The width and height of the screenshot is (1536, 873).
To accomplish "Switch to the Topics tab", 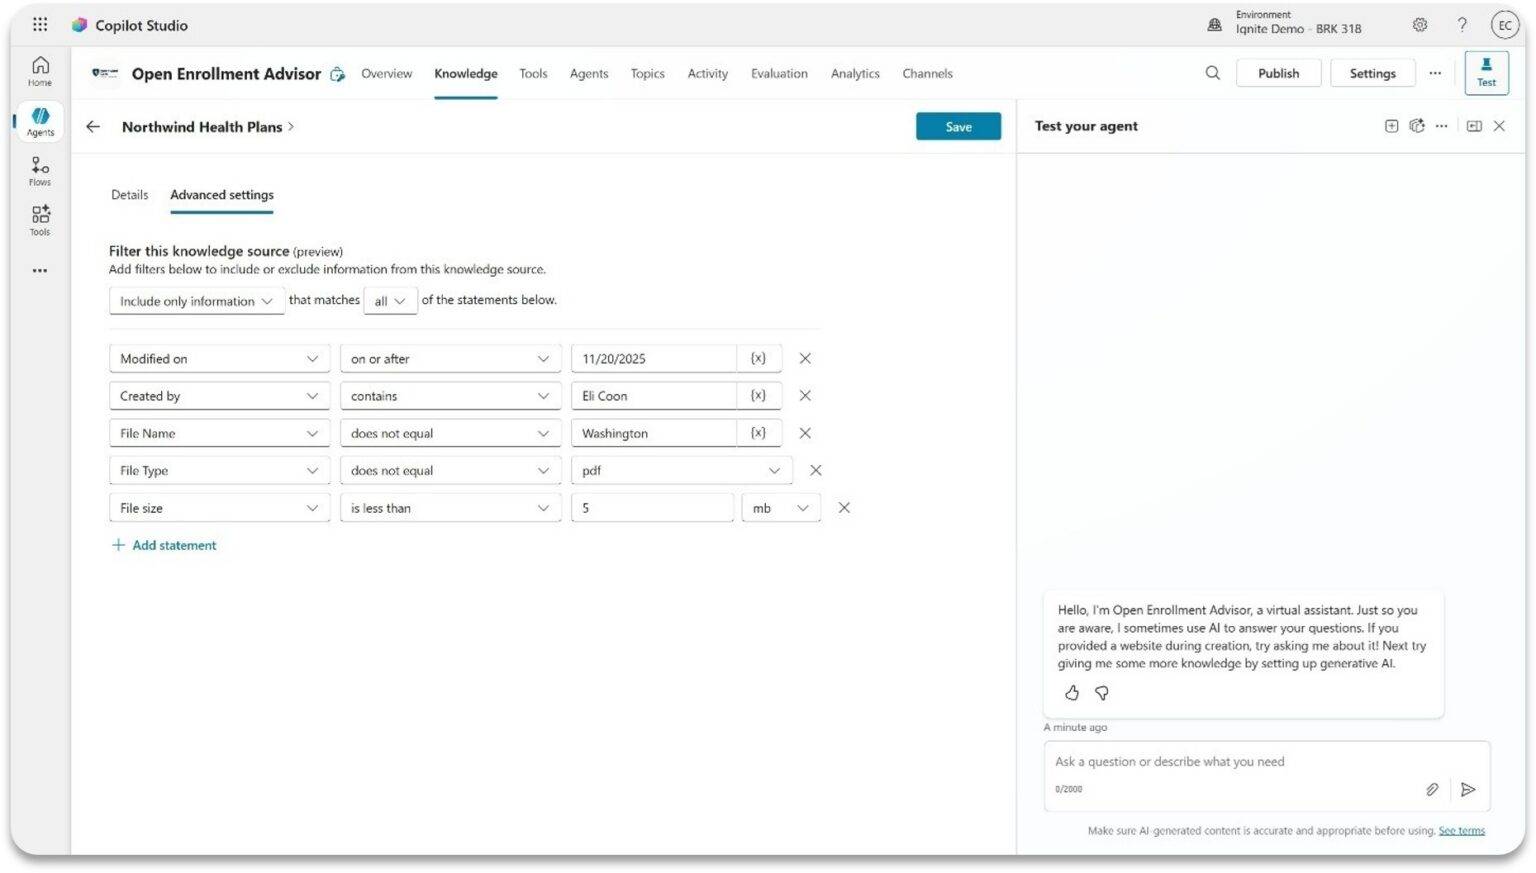I will coord(647,74).
